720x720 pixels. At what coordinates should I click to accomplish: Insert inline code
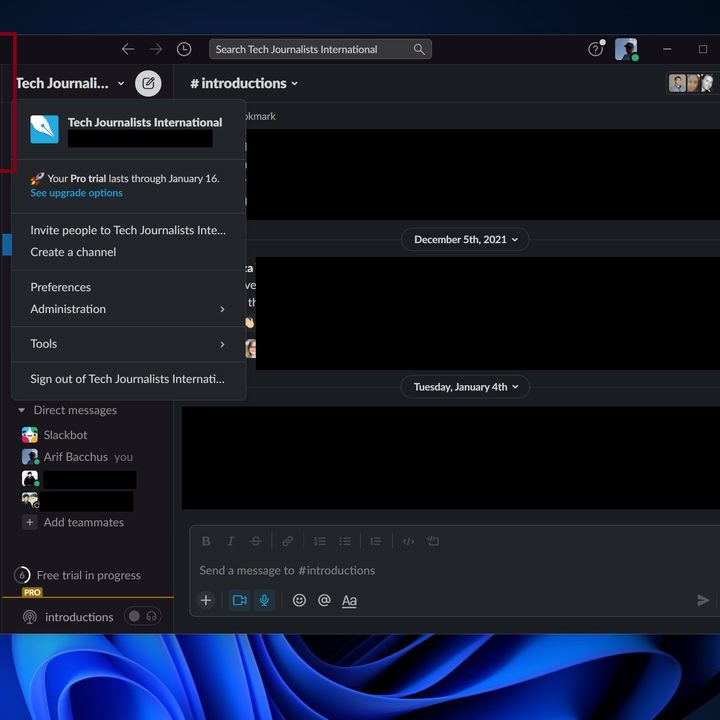[x=408, y=541]
